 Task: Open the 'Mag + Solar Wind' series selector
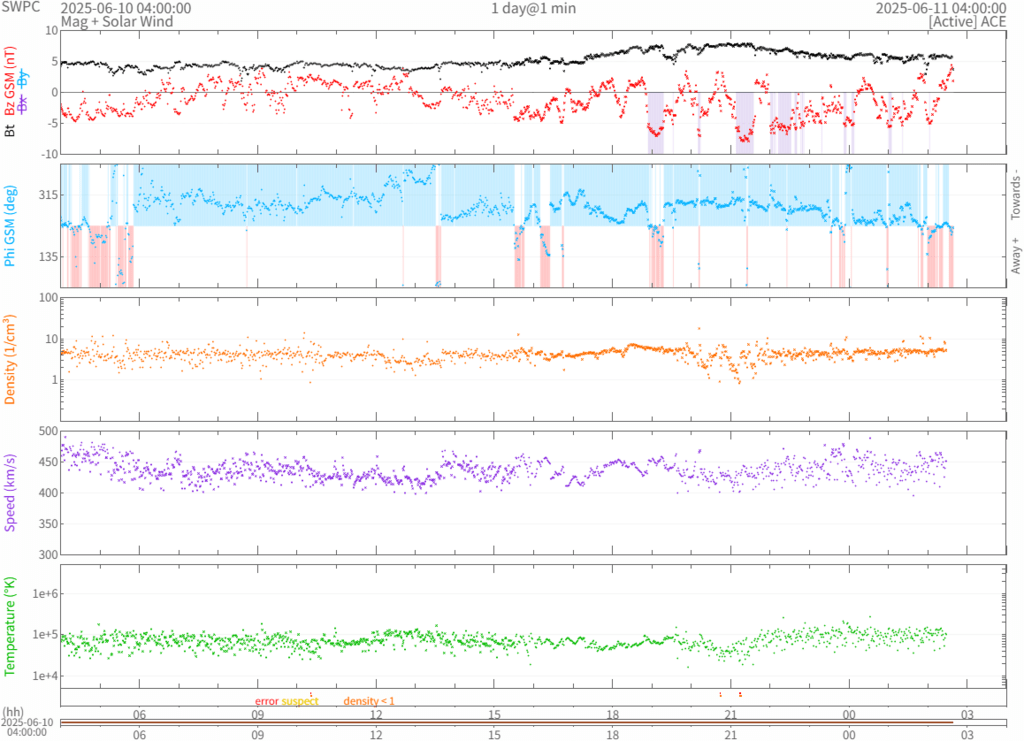(x=117, y=22)
